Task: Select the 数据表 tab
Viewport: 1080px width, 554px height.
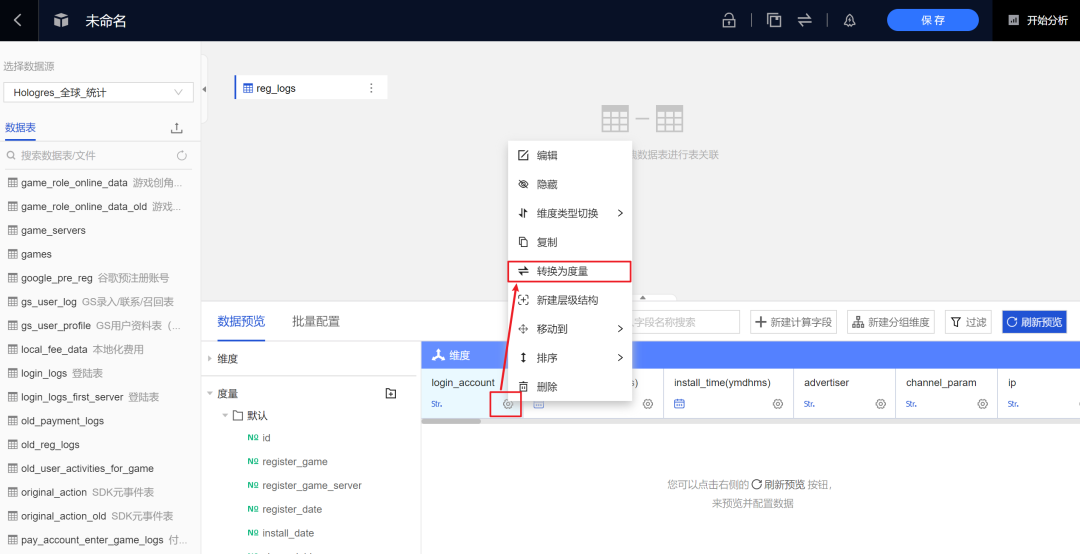Action: coord(21,127)
